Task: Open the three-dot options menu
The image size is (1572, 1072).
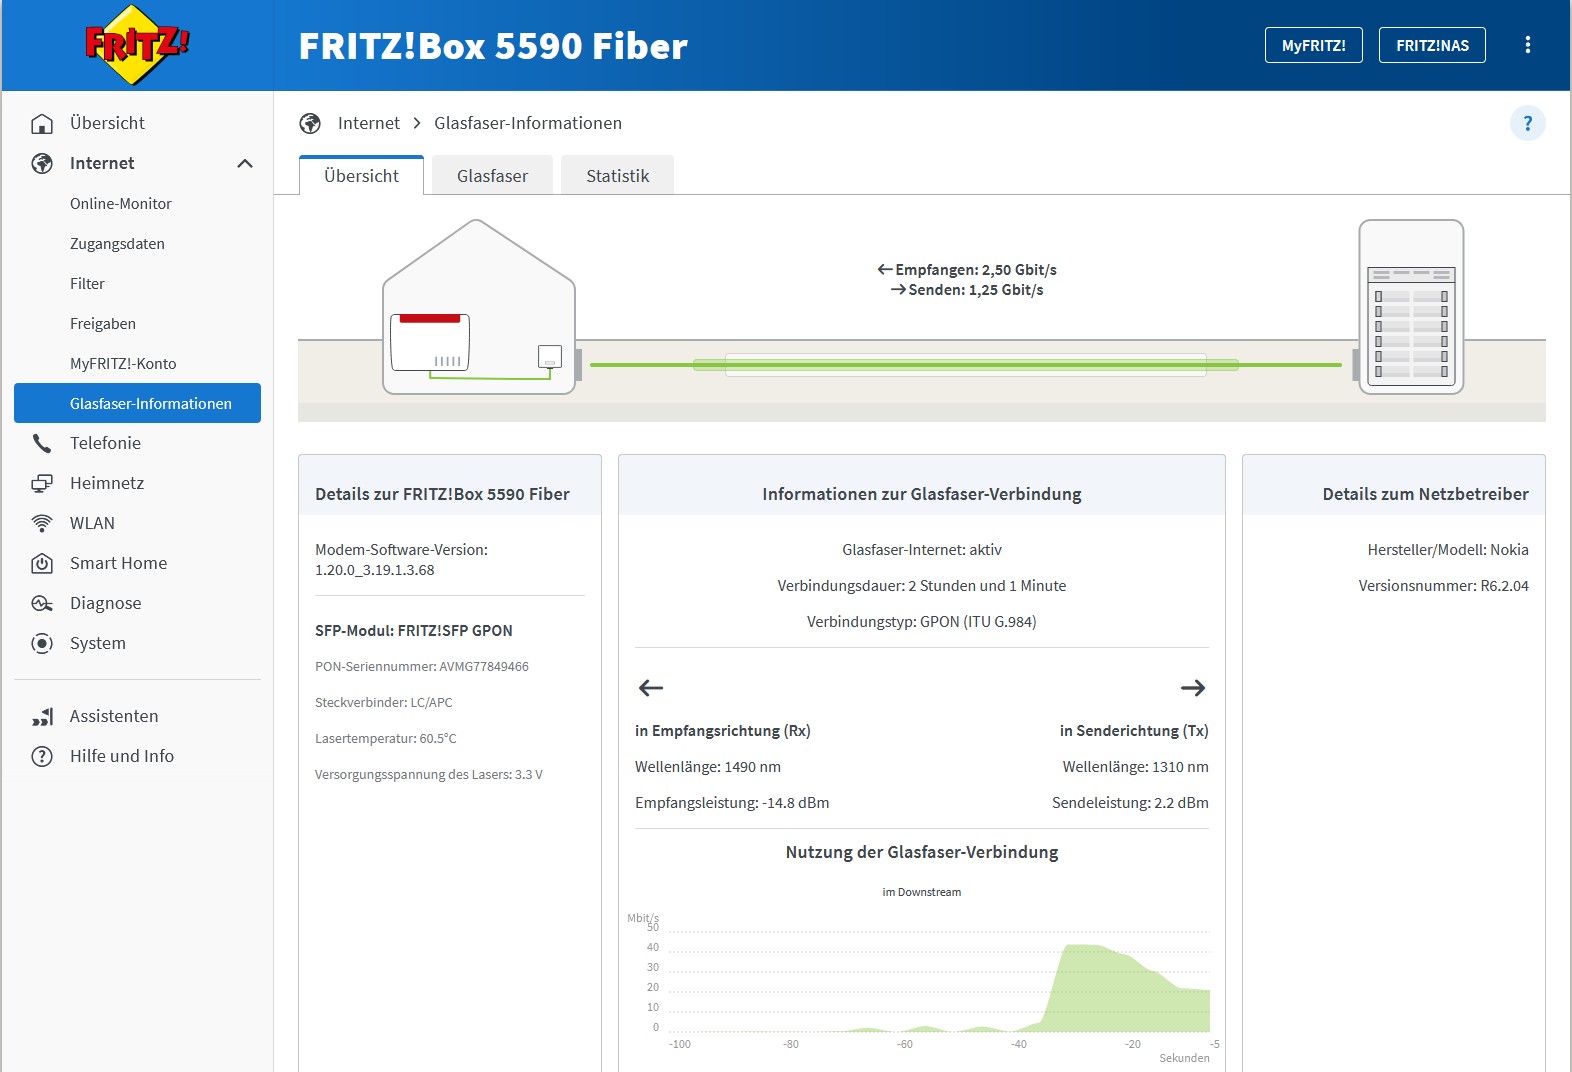Action: [x=1527, y=45]
